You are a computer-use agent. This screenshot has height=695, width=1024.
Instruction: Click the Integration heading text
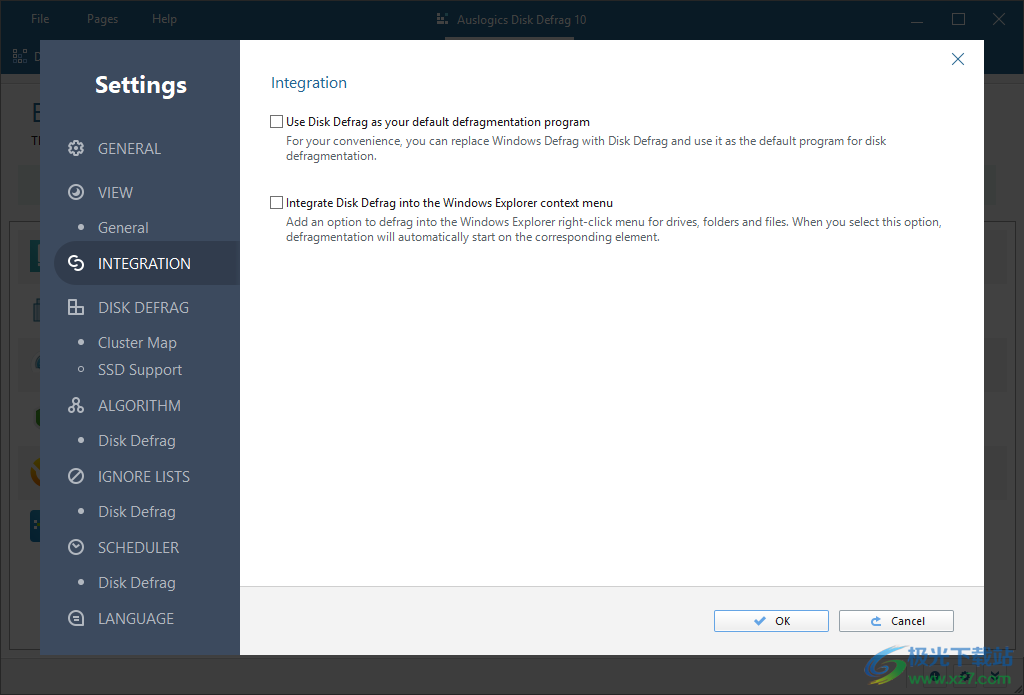click(309, 83)
